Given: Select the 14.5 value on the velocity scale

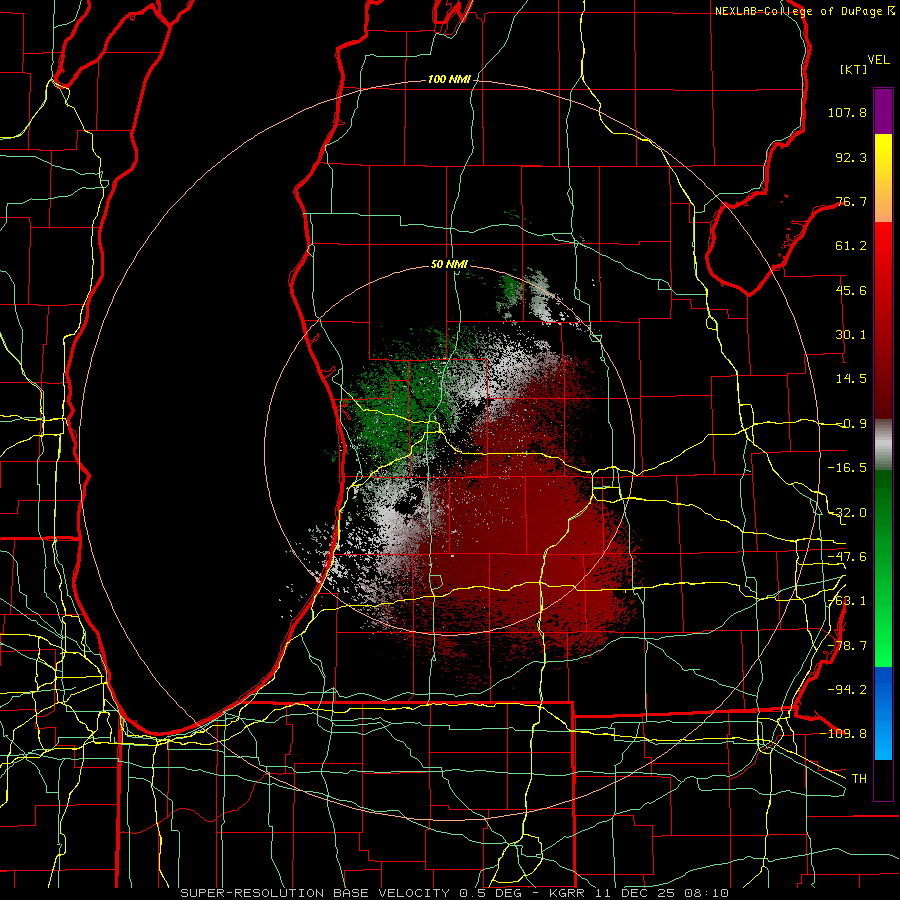Looking at the screenshot, I should 851,379.
